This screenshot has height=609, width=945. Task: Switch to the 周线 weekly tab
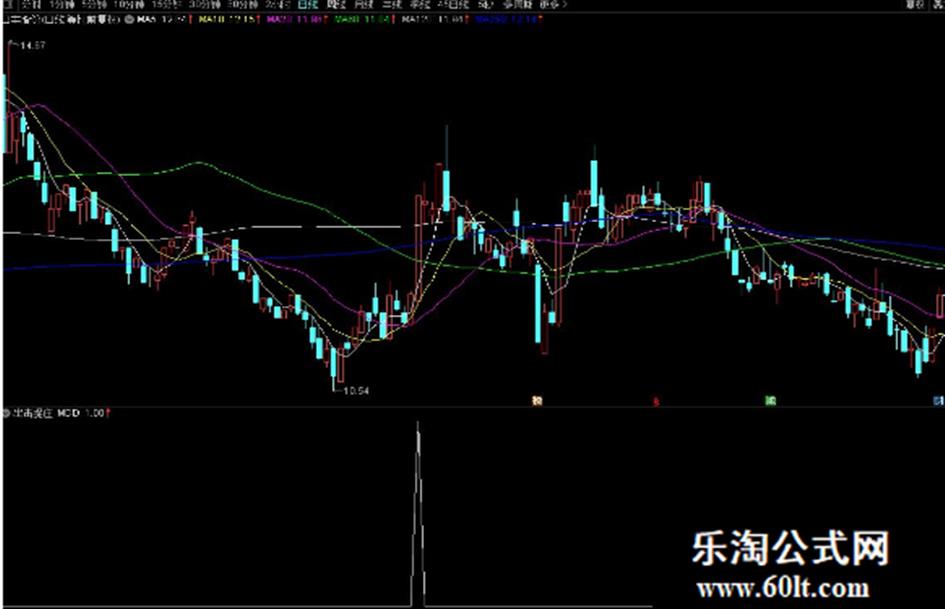click(x=336, y=4)
